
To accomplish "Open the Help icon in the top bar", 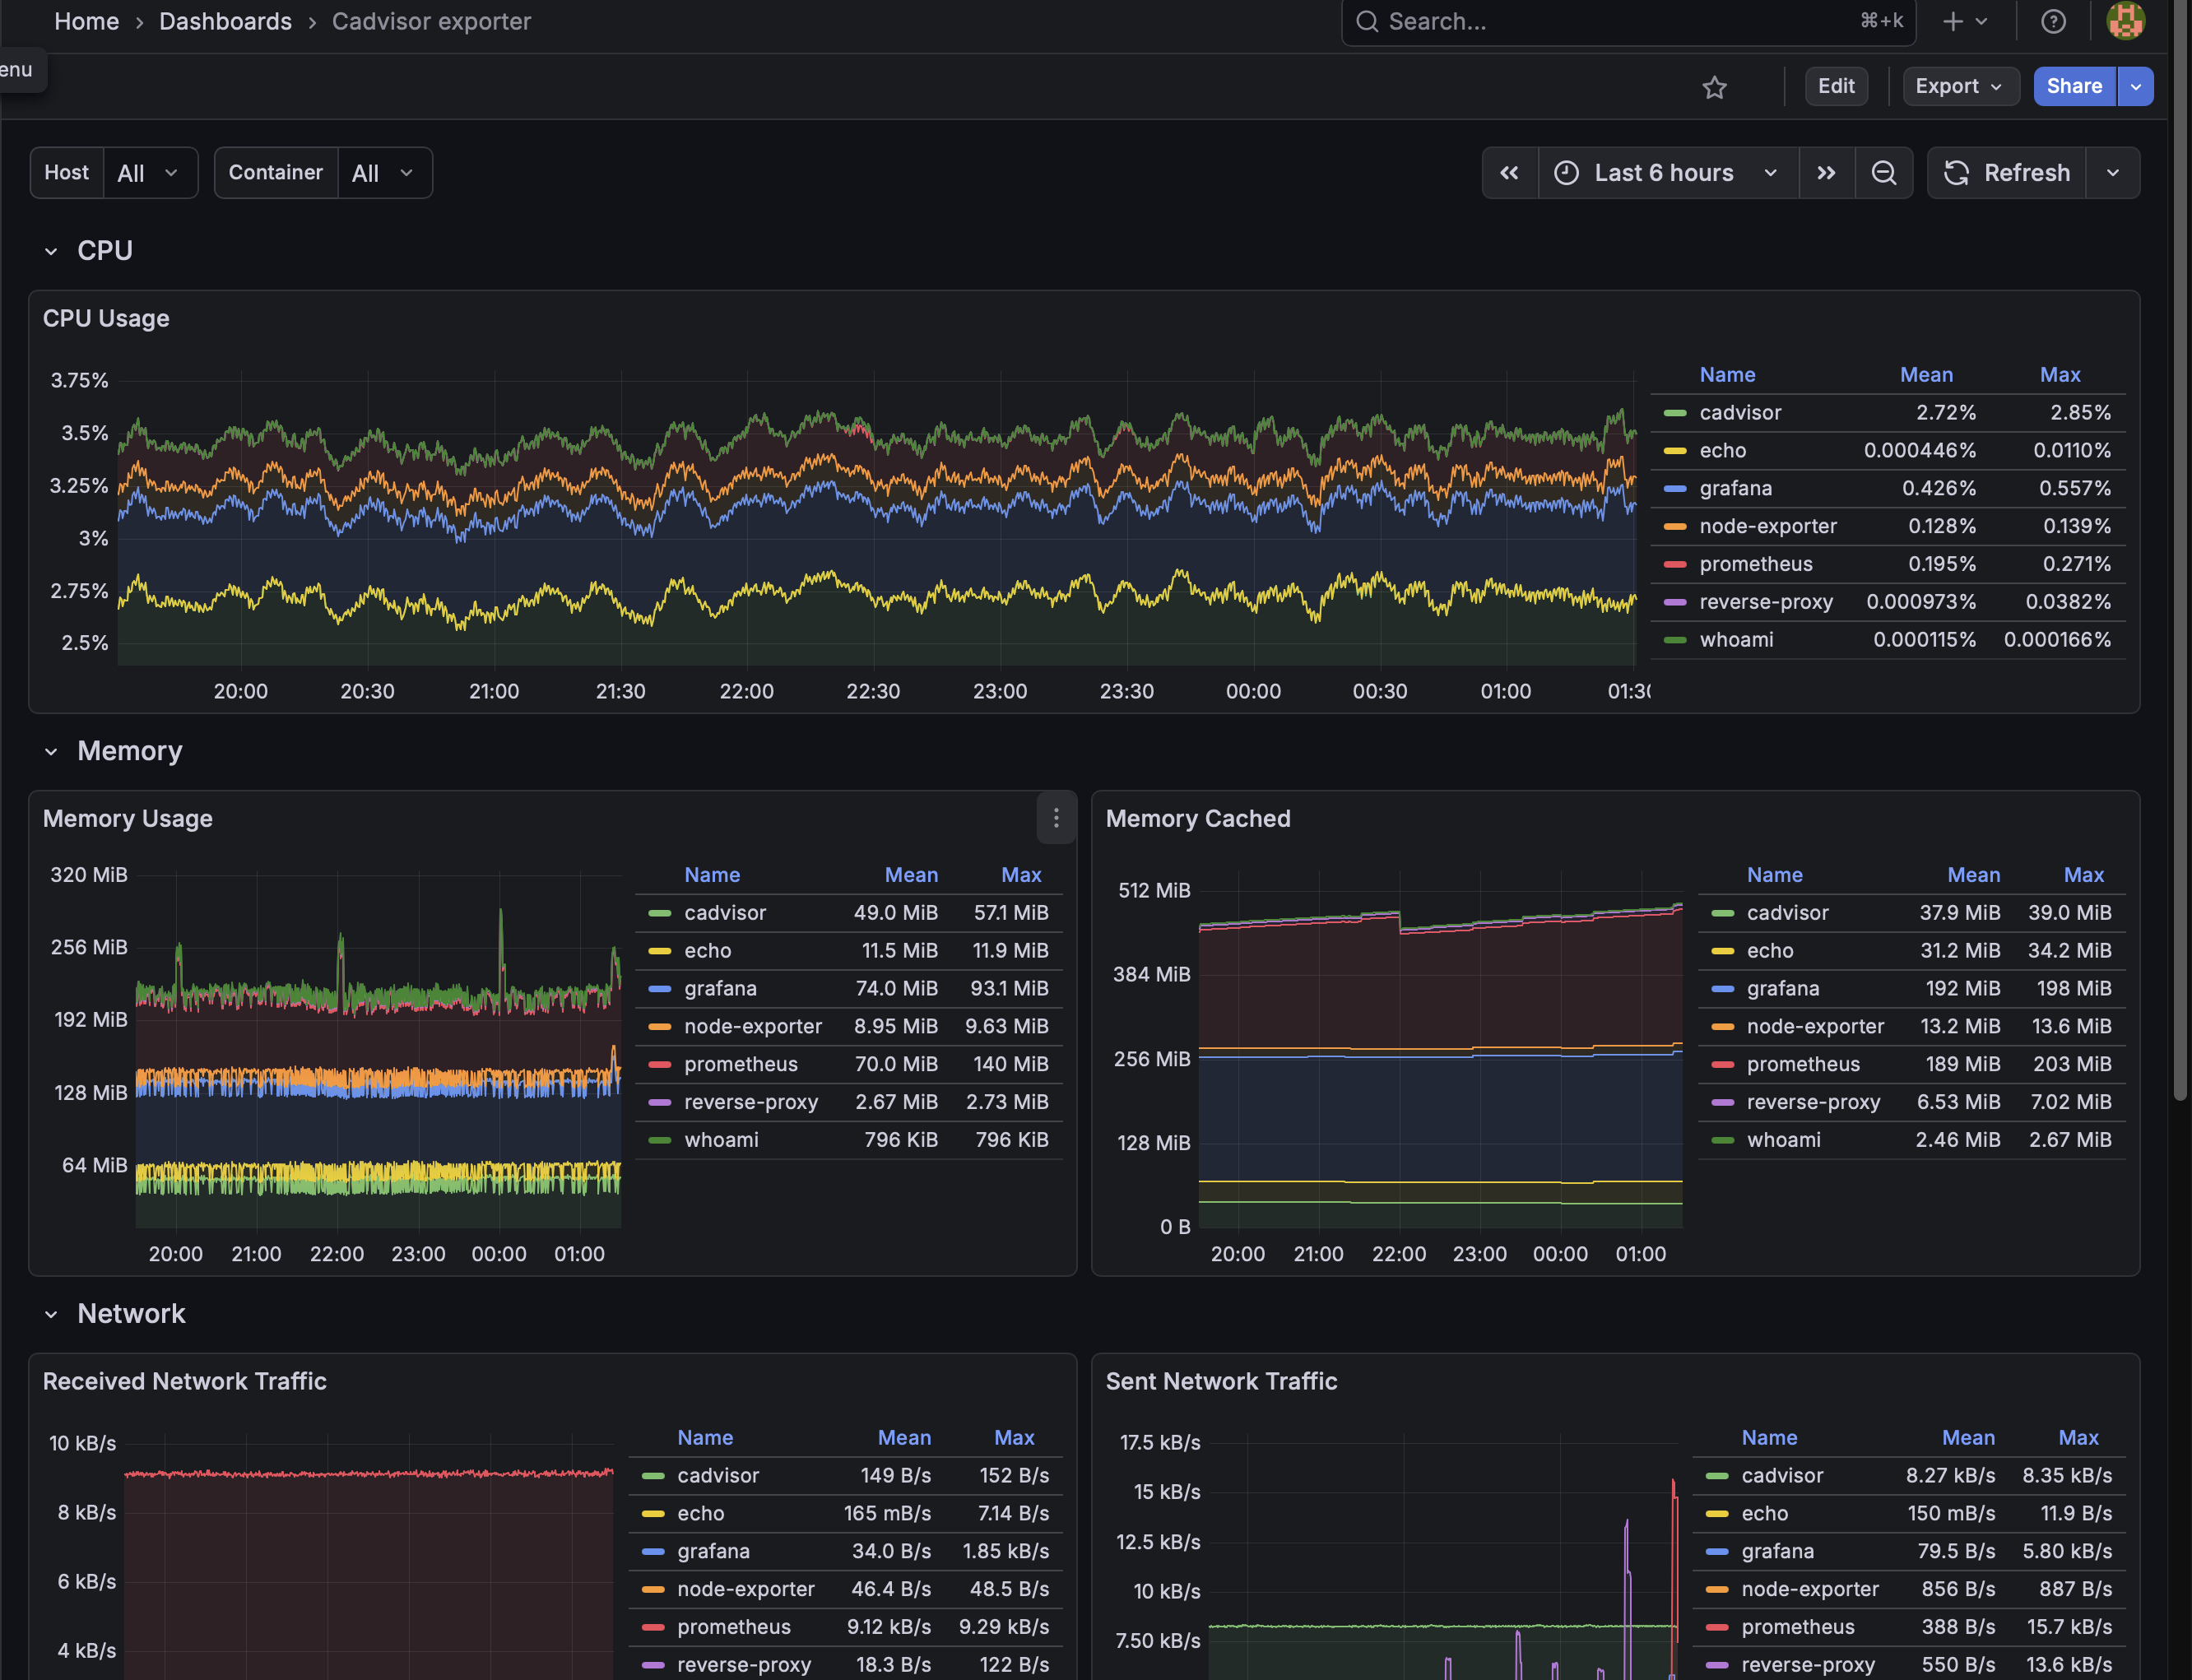I will point(2053,21).
